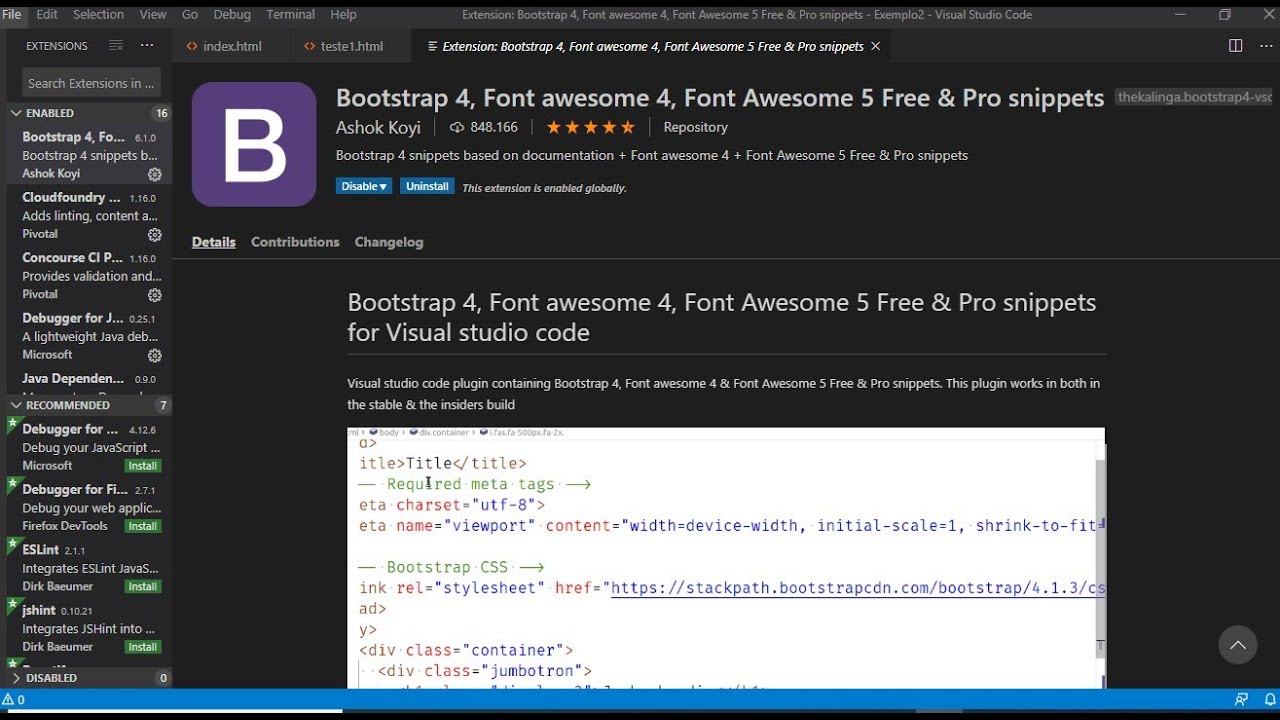The width and height of the screenshot is (1280, 720).
Task: Select Java Dependency extension in list
Action: (x=90, y=381)
